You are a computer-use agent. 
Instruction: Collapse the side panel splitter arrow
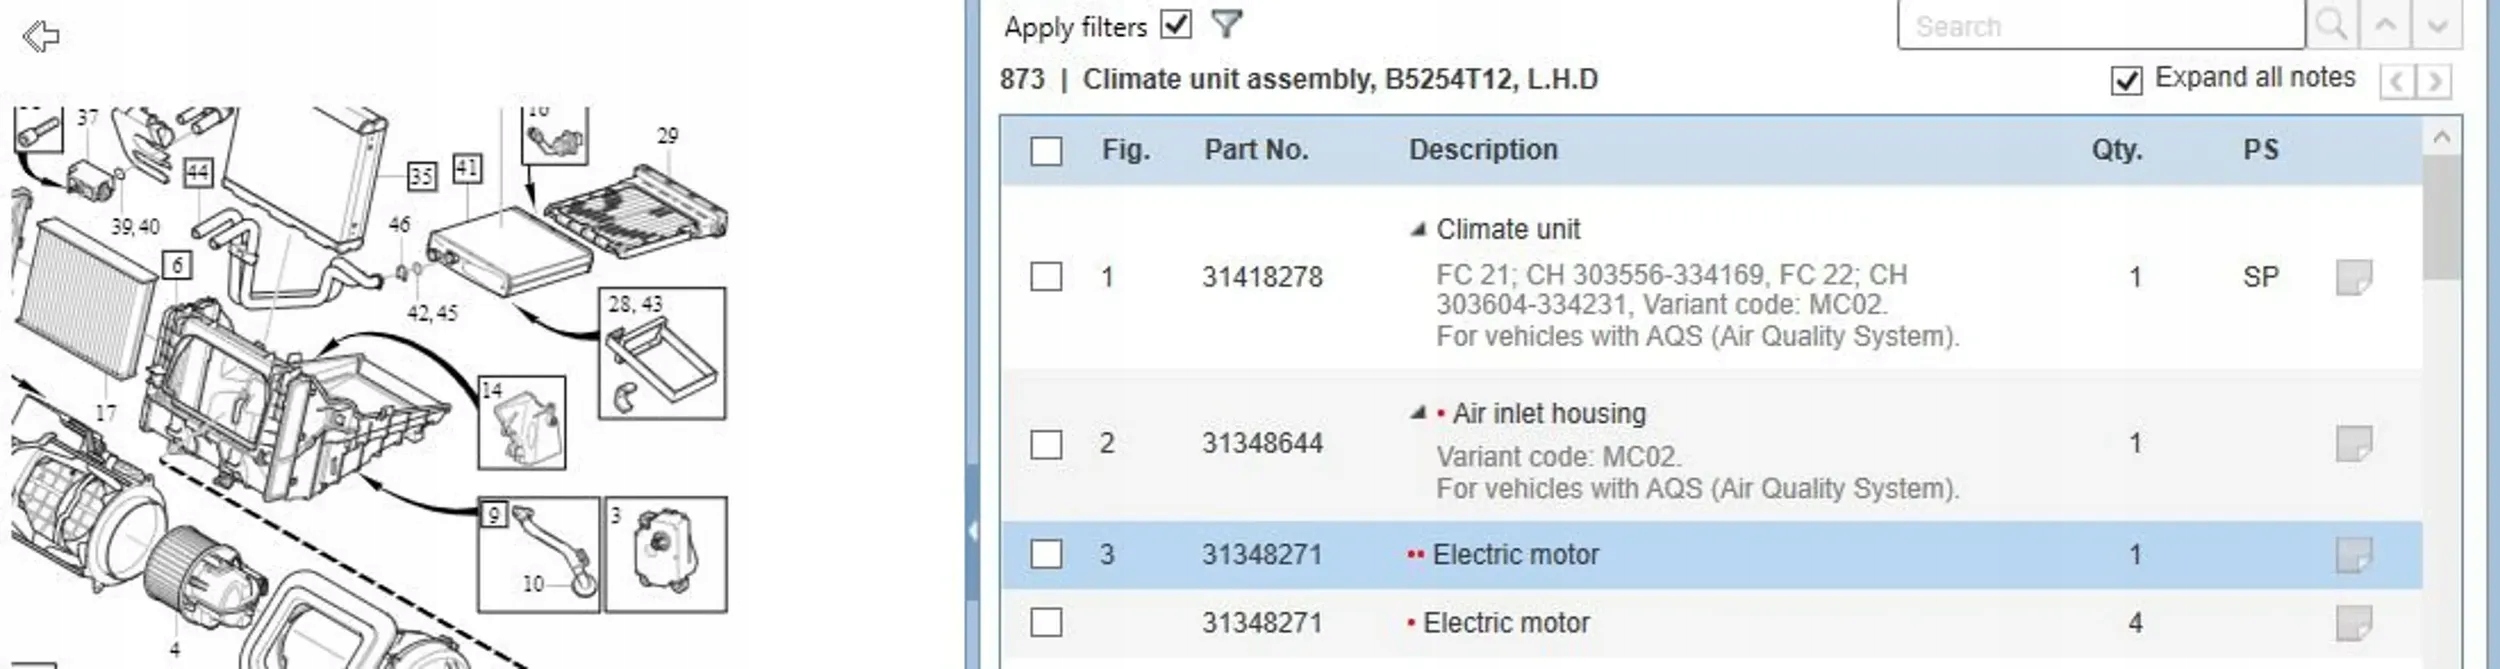pos(972,531)
